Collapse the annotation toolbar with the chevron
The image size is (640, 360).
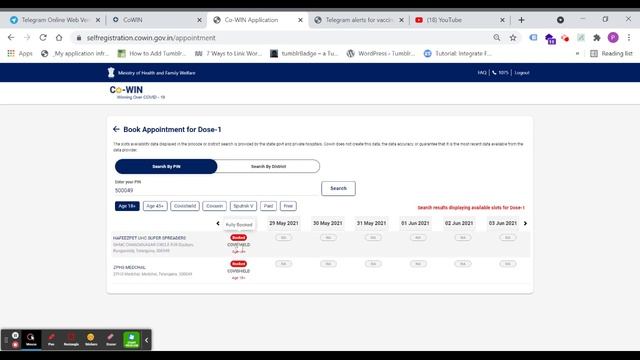147,340
